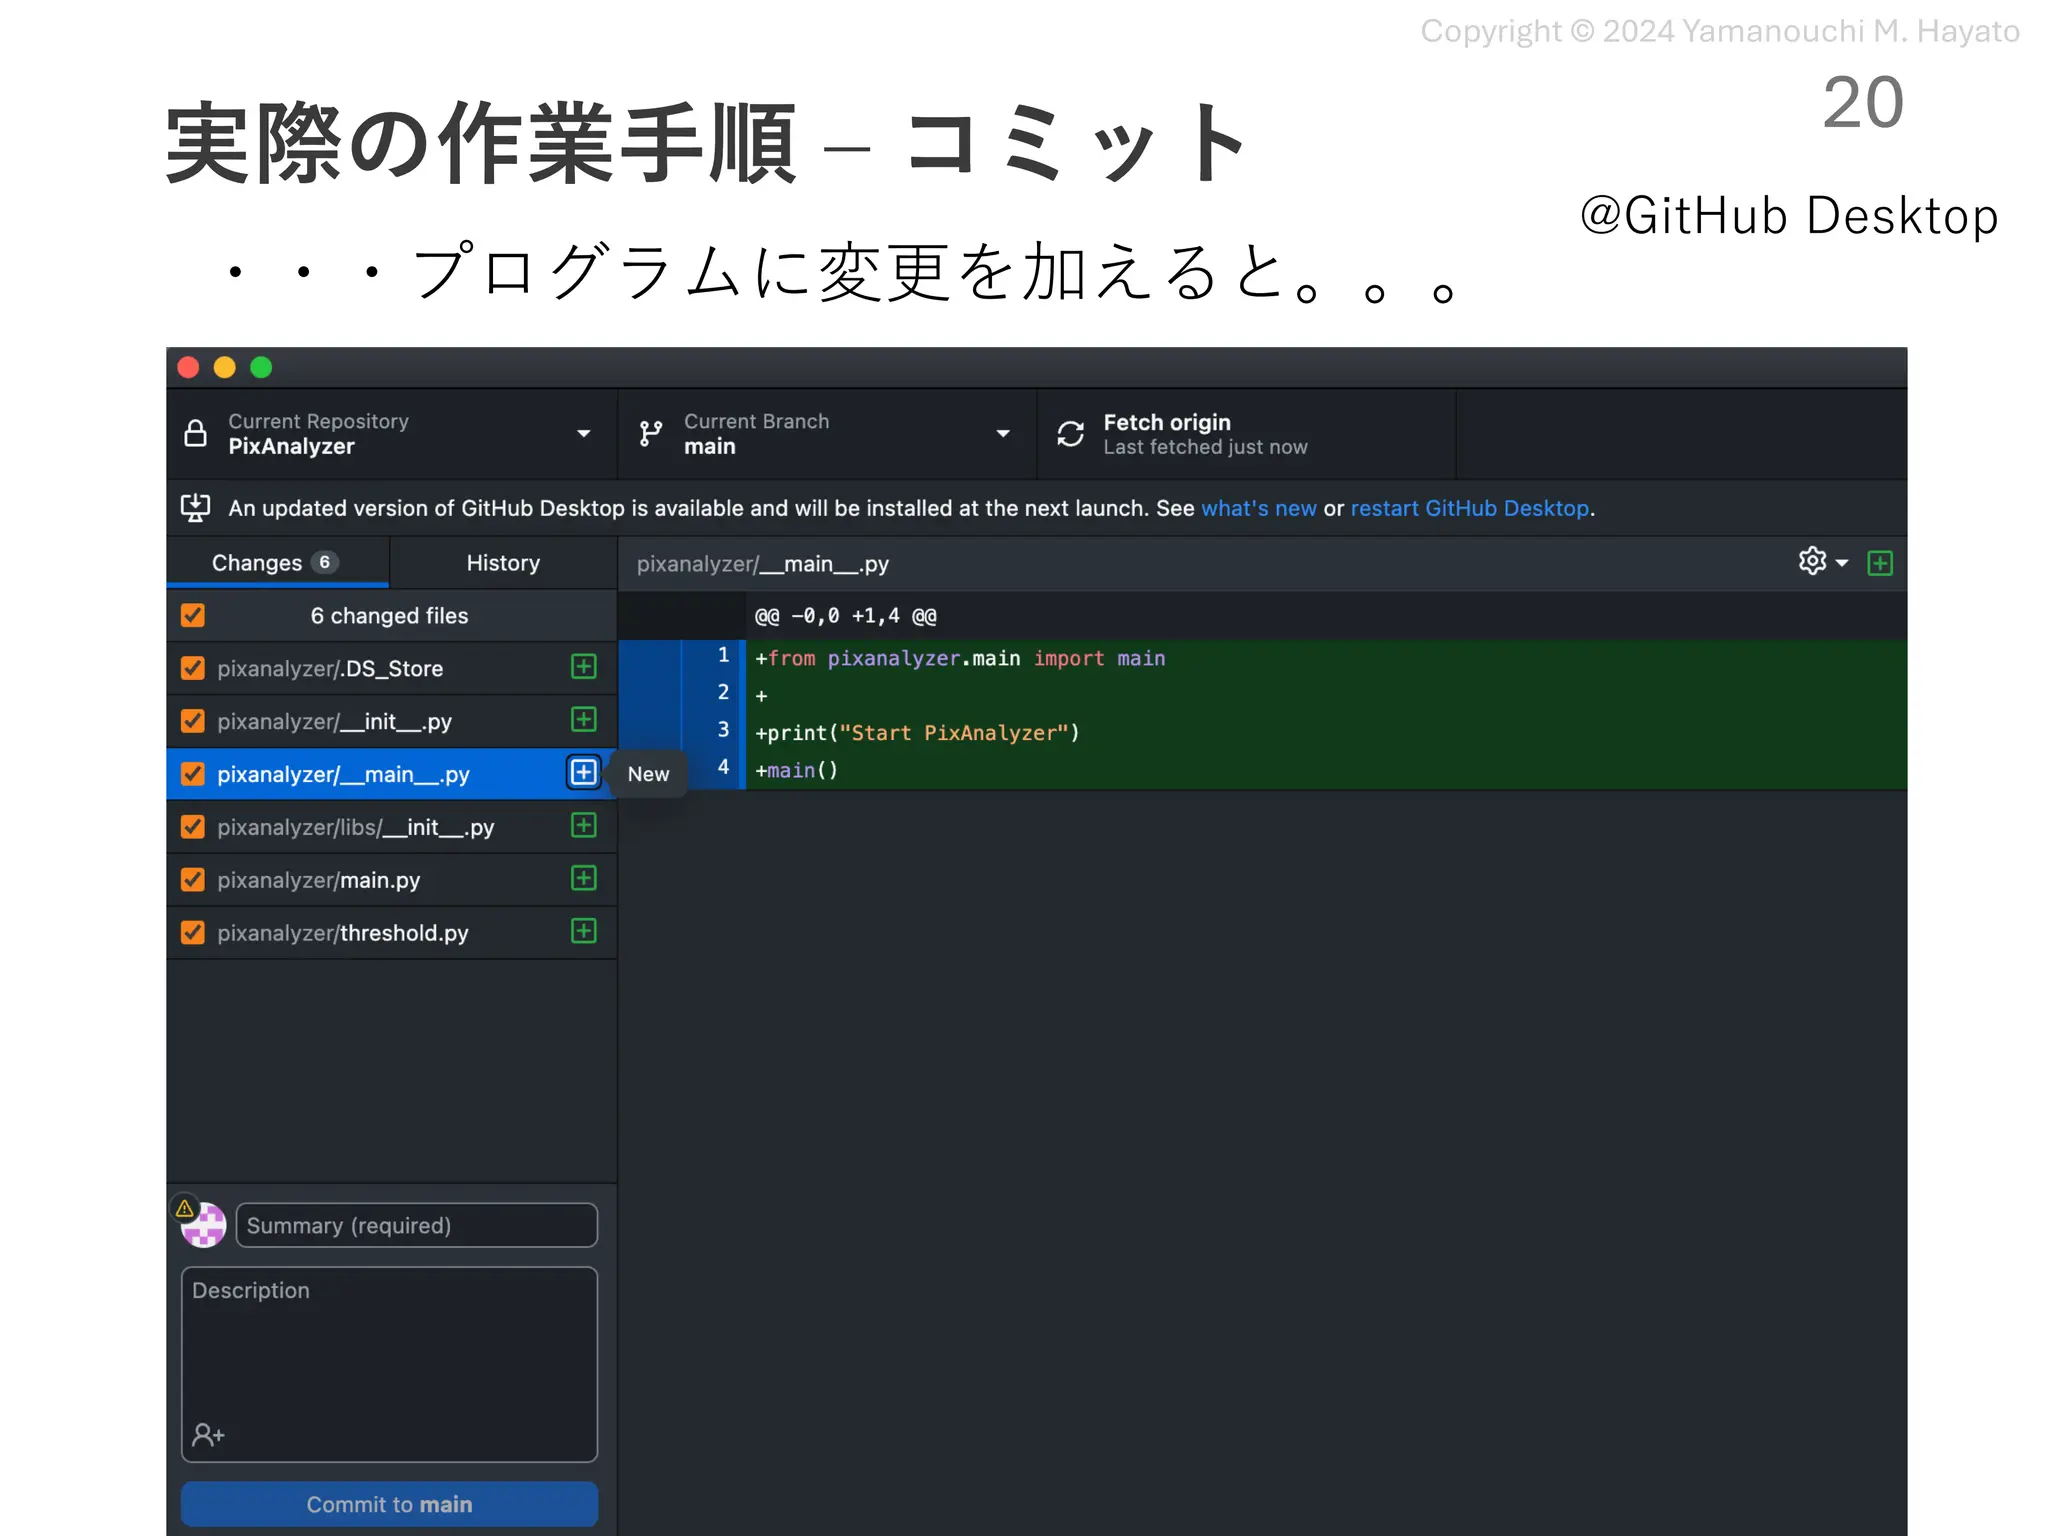This screenshot has width=2048, height=1536.
Task: Select pixanalyzer/main.py file row
Action: [x=391, y=880]
